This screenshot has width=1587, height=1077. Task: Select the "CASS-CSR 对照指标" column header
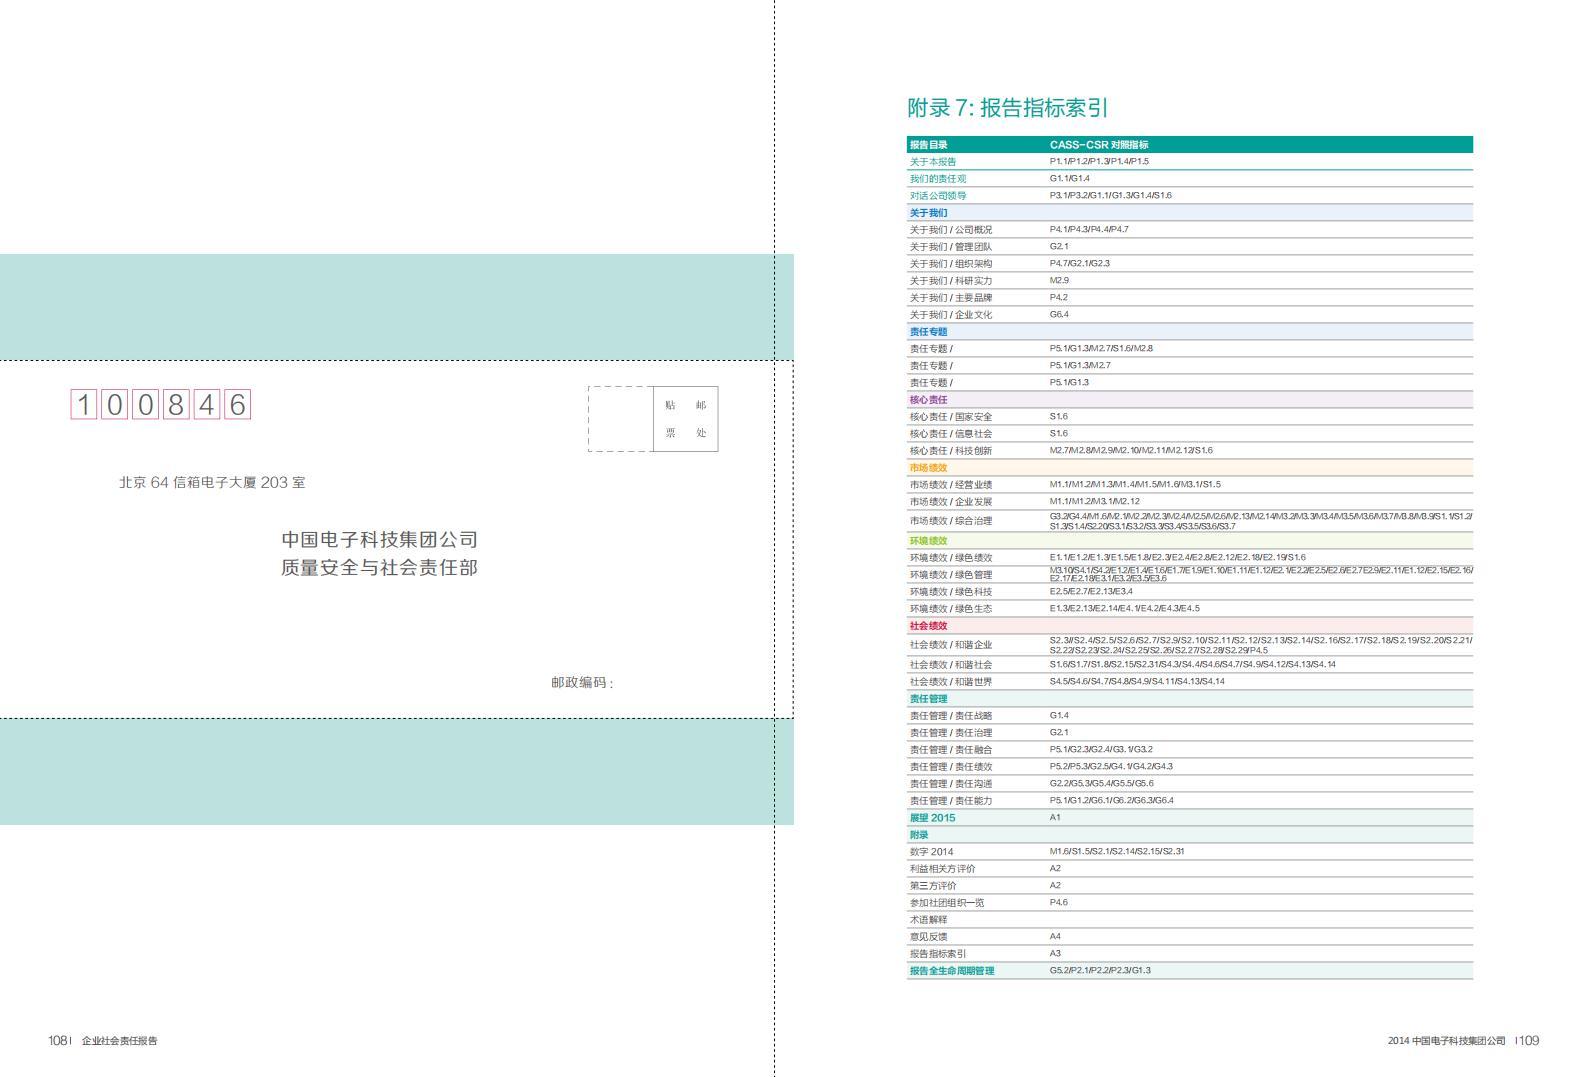(1099, 145)
